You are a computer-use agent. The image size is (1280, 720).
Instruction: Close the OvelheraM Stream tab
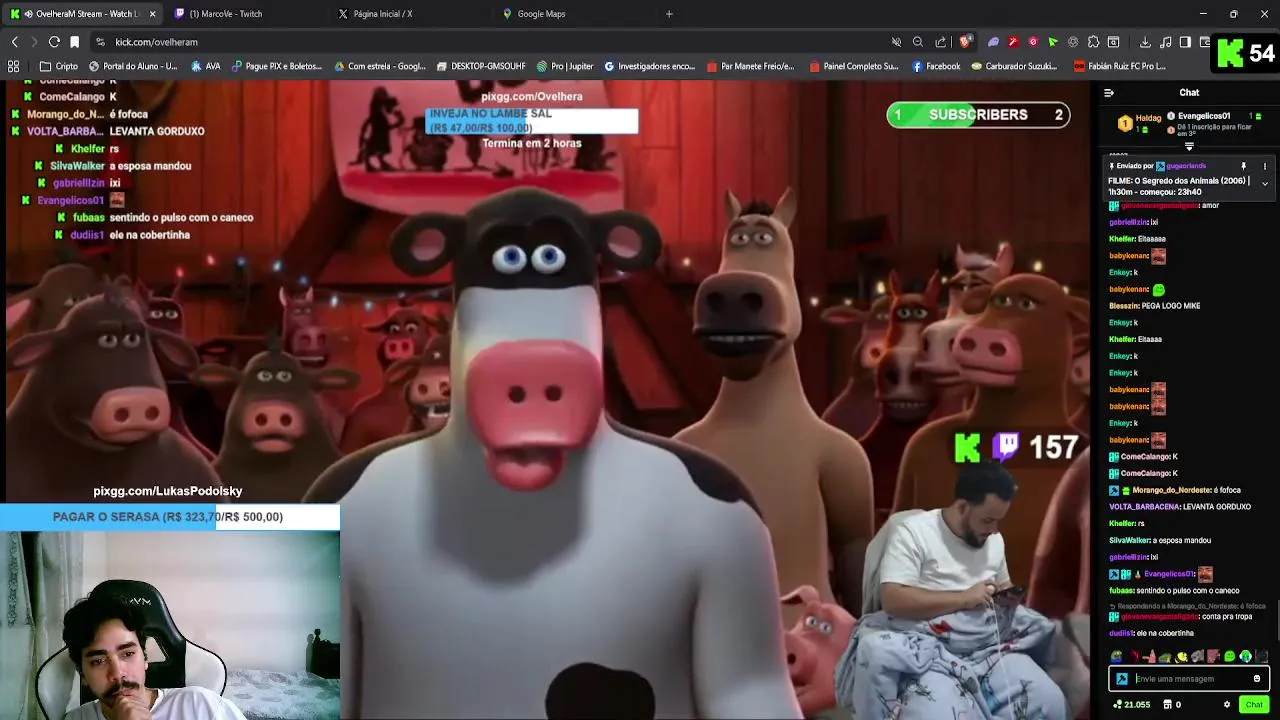coord(153,14)
